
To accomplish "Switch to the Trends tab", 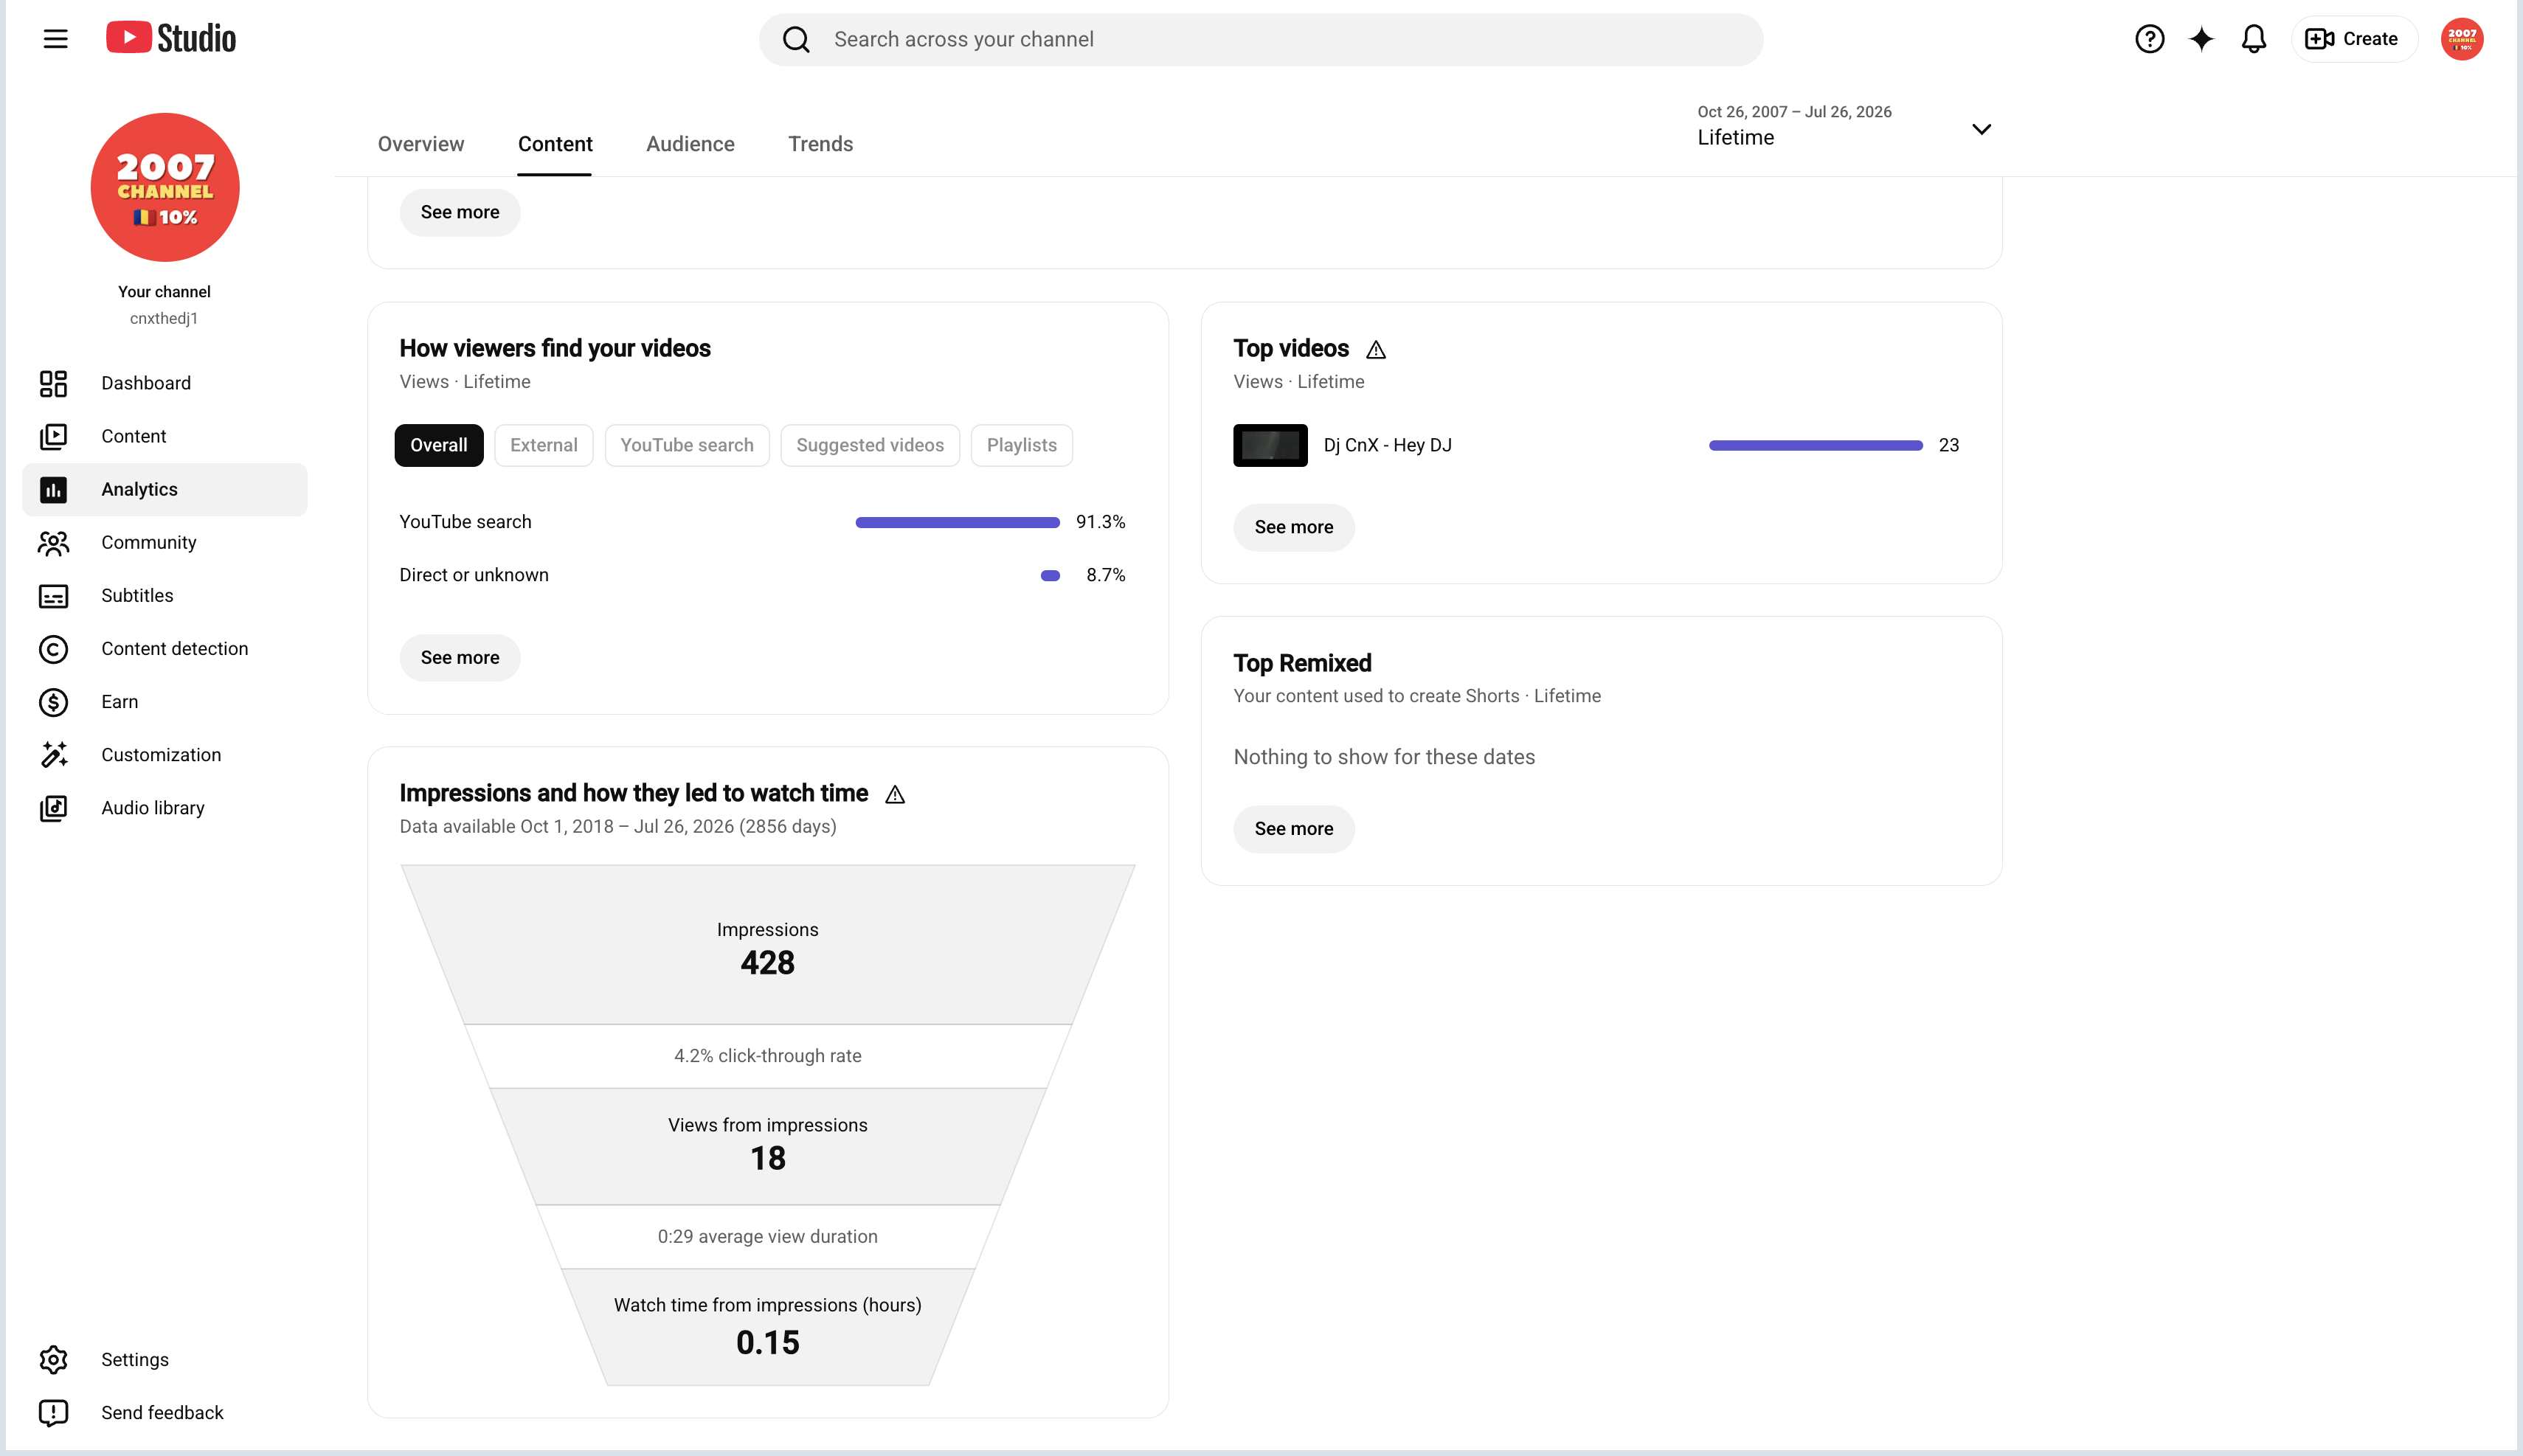I will (820, 144).
